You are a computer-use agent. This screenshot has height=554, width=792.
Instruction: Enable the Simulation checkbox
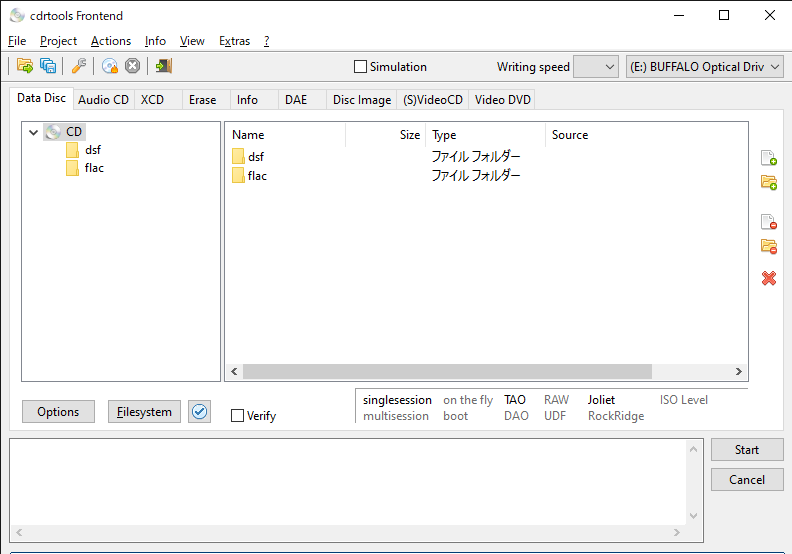pos(361,67)
